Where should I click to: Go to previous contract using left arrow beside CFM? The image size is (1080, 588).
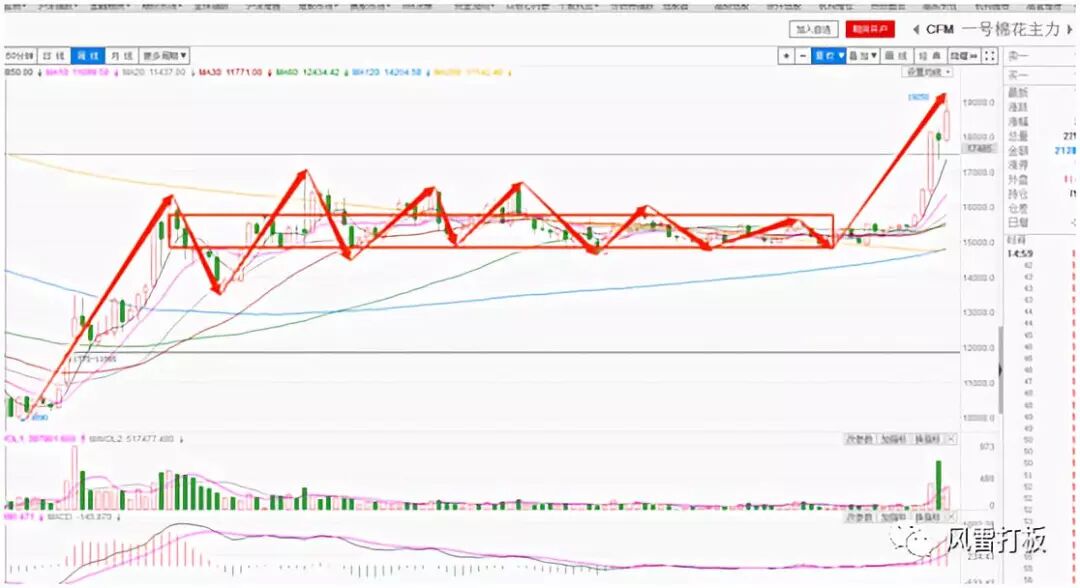[916, 30]
